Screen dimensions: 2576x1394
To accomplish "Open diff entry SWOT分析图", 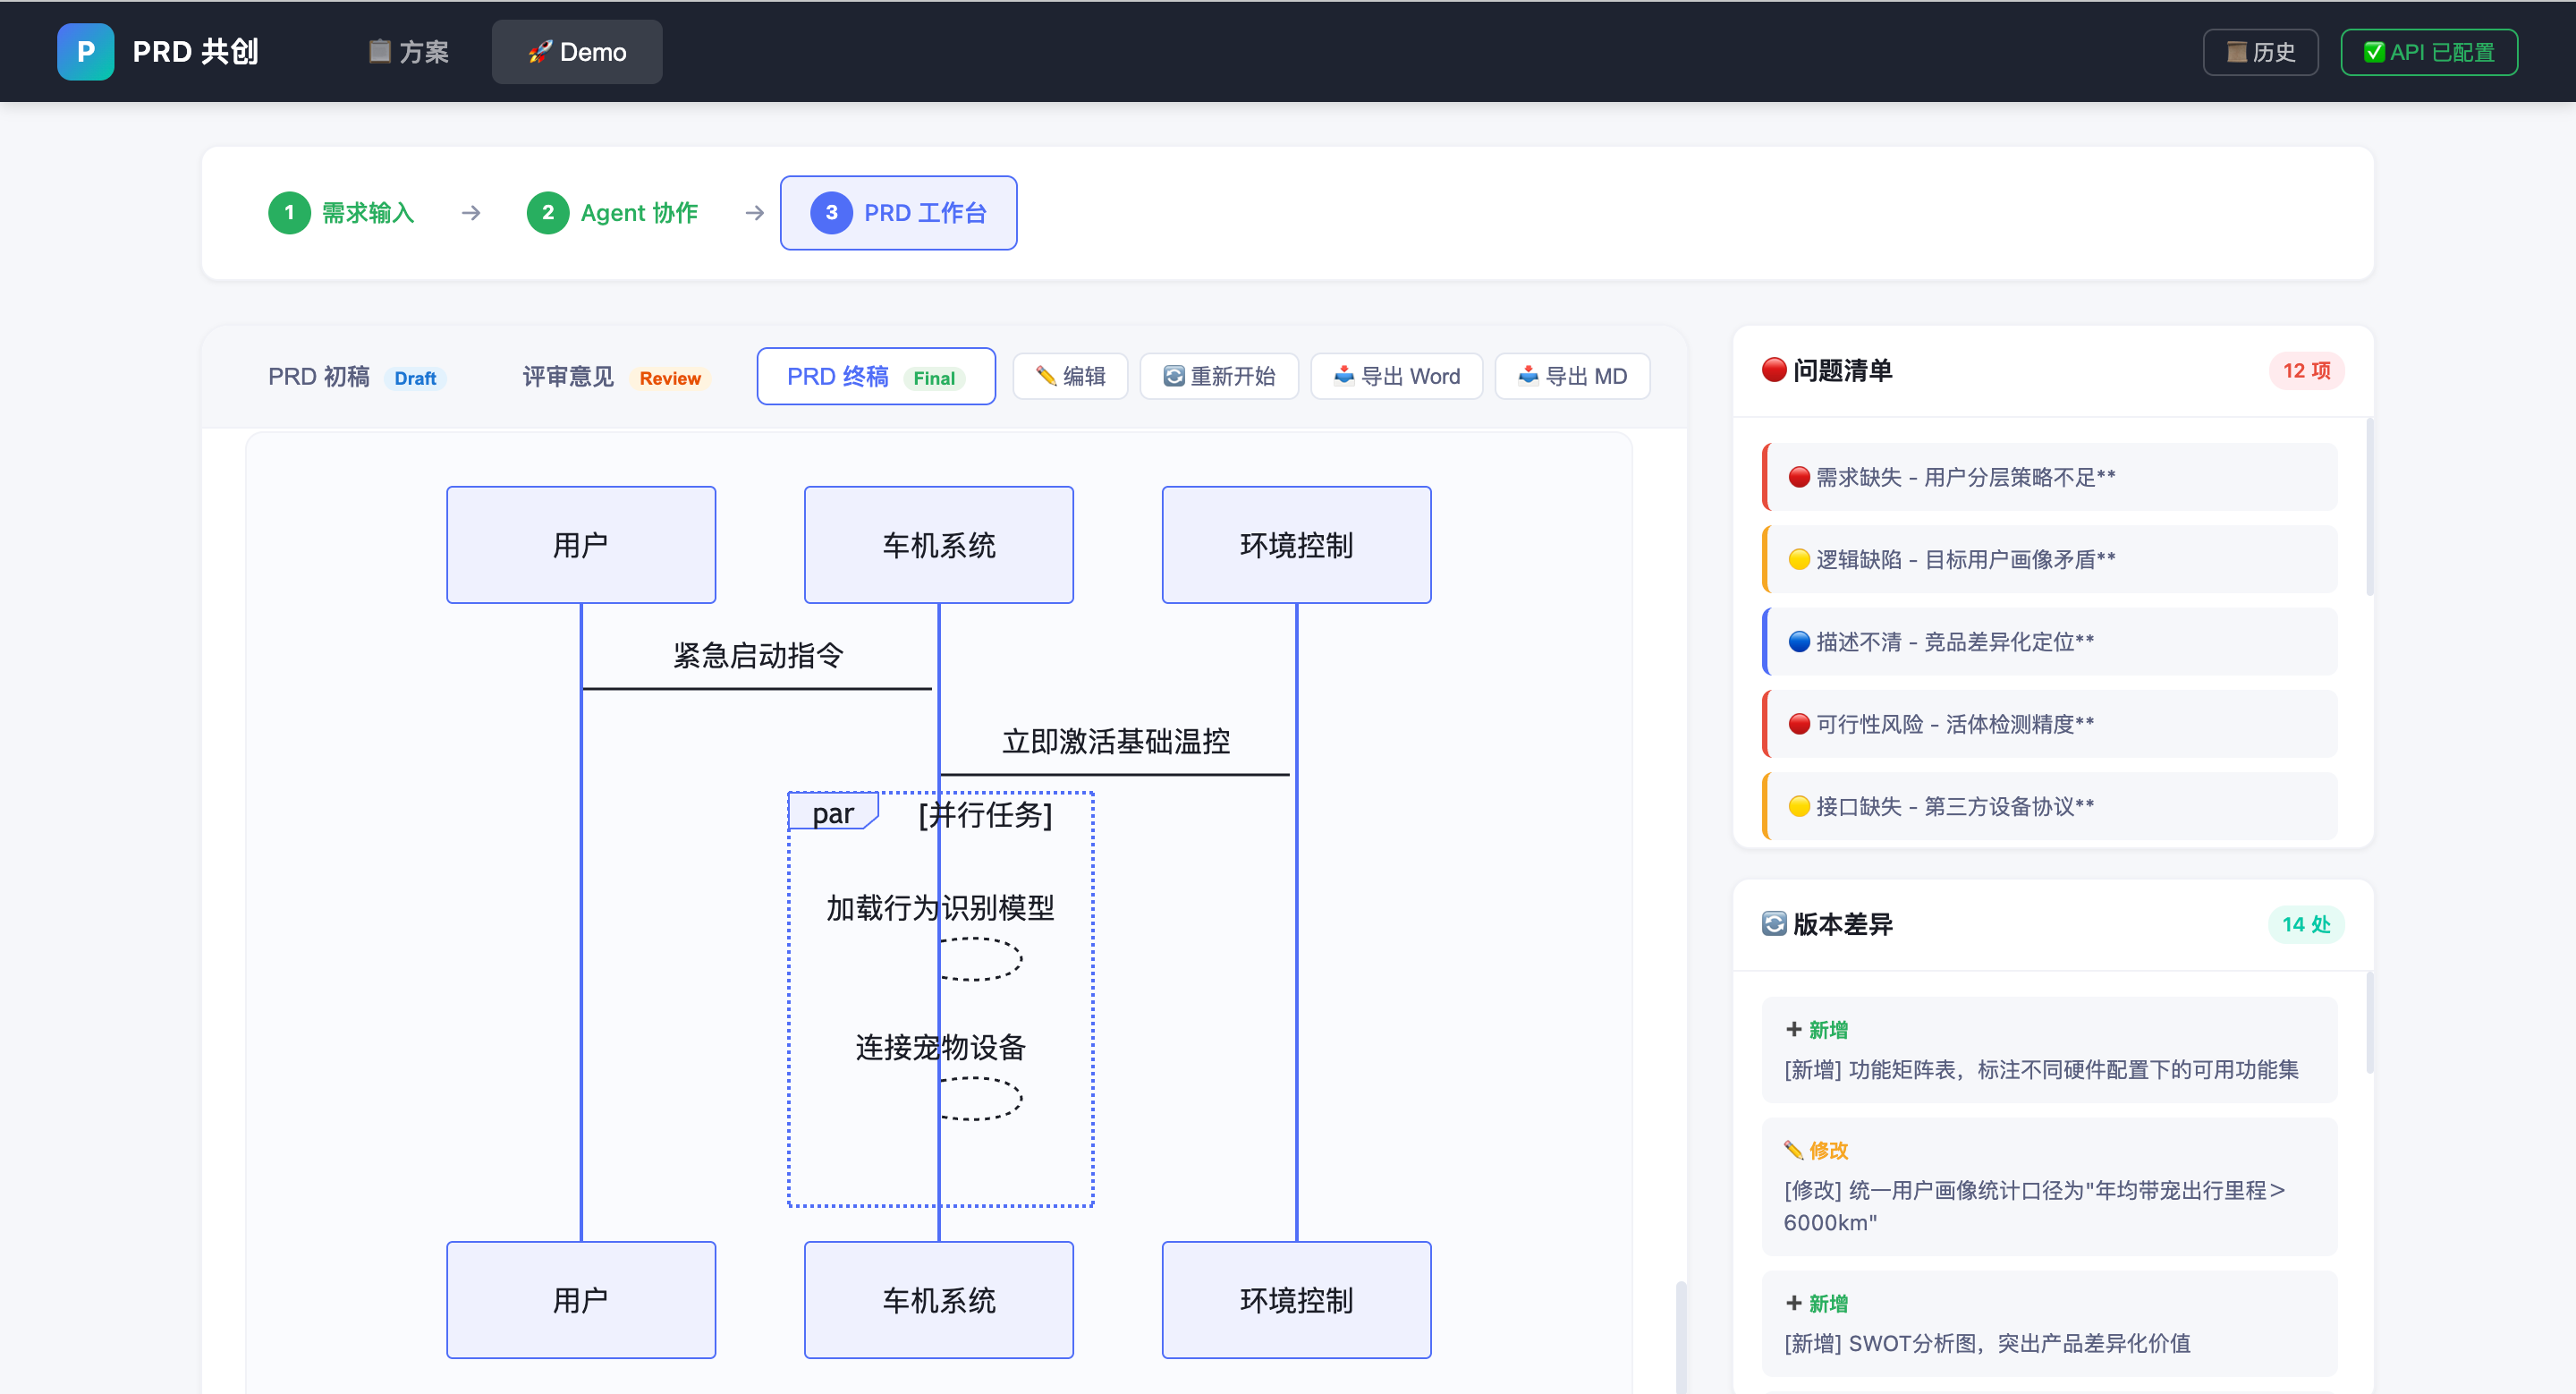I will click(x=2050, y=1324).
